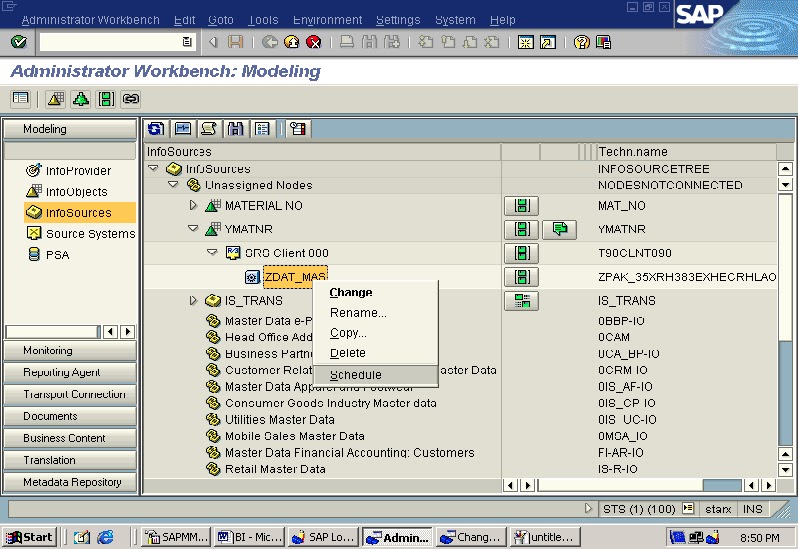This screenshot has width=798, height=549.
Task: Click the Refresh tree icon
Action: pos(156,129)
